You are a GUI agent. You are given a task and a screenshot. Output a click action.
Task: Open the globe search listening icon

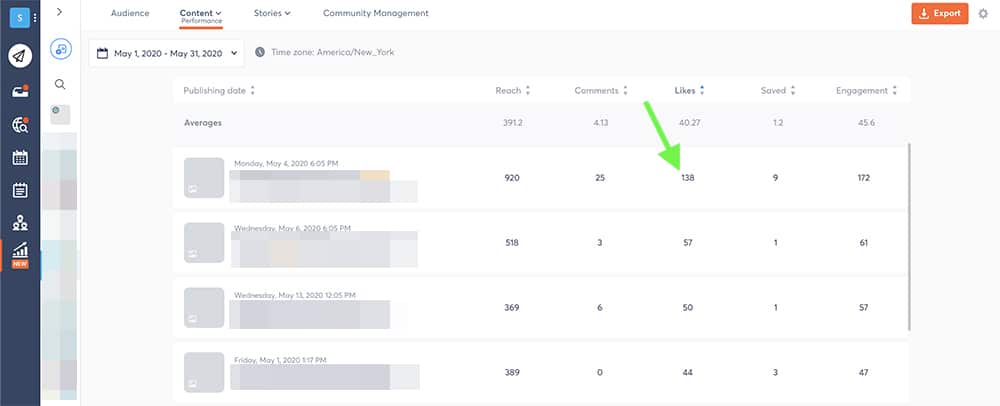20,125
